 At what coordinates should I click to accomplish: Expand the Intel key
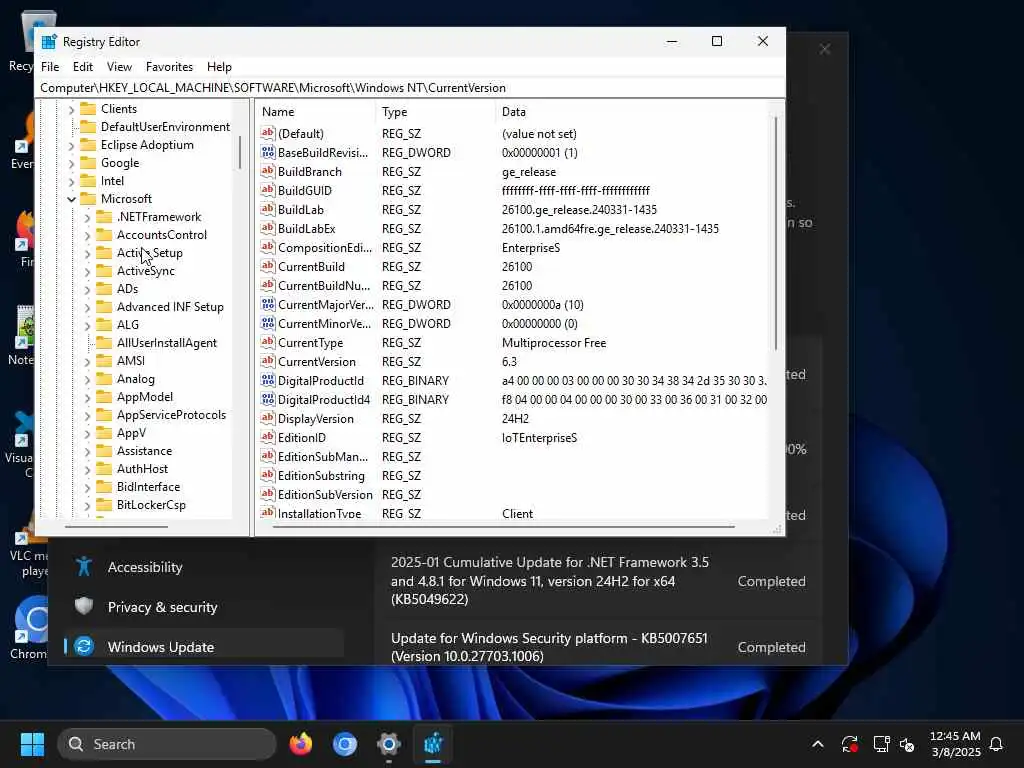click(71, 182)
